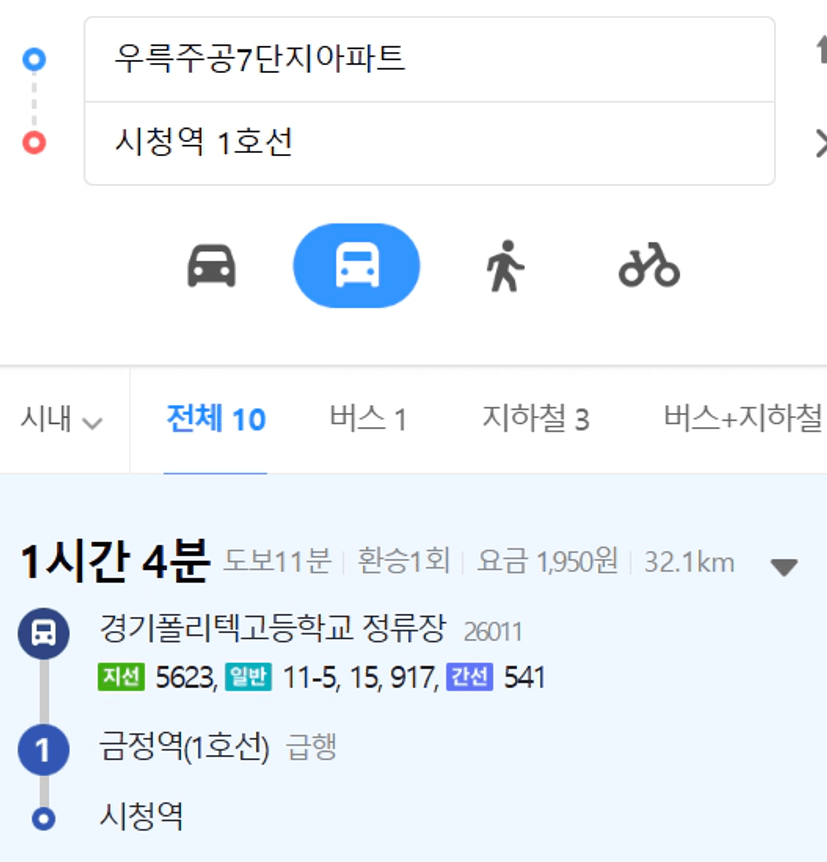Select the public transit bus mode icon
827x862 pixels.
356,266
